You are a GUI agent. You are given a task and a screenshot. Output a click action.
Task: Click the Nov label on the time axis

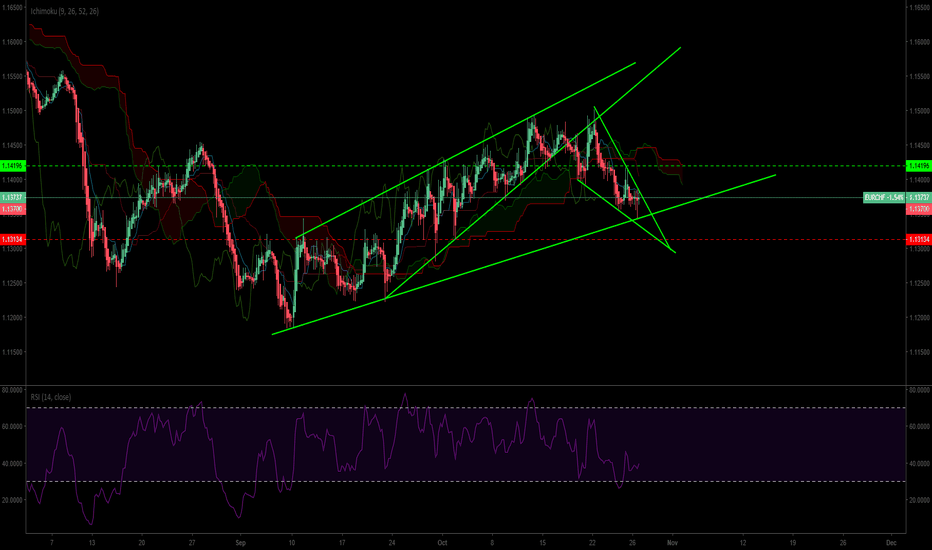click(x=672, y=542)
